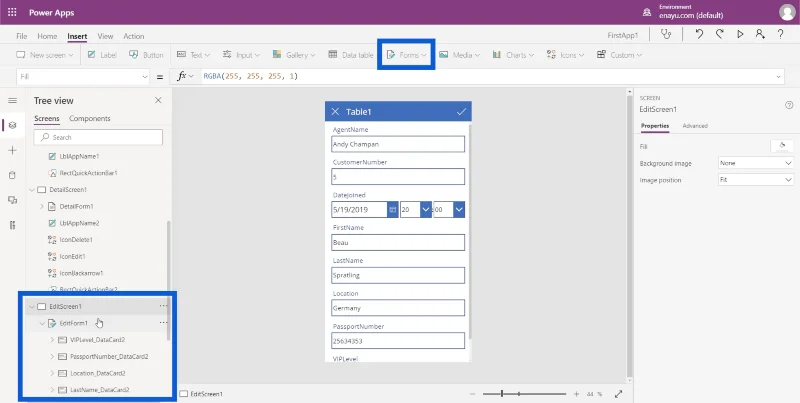
Task: Expand VIPLevel_DataCard2 node
Action: point(52,340)
